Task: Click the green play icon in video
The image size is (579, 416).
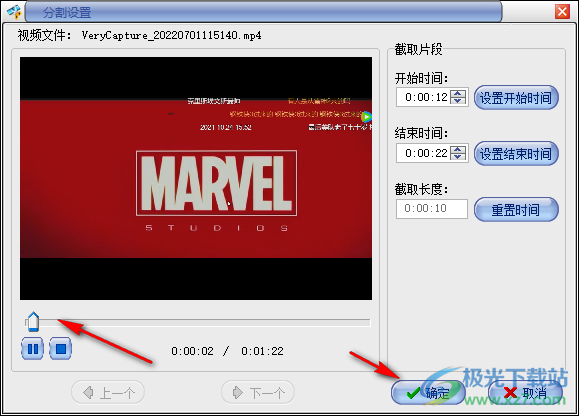Action: coord(366,117)
